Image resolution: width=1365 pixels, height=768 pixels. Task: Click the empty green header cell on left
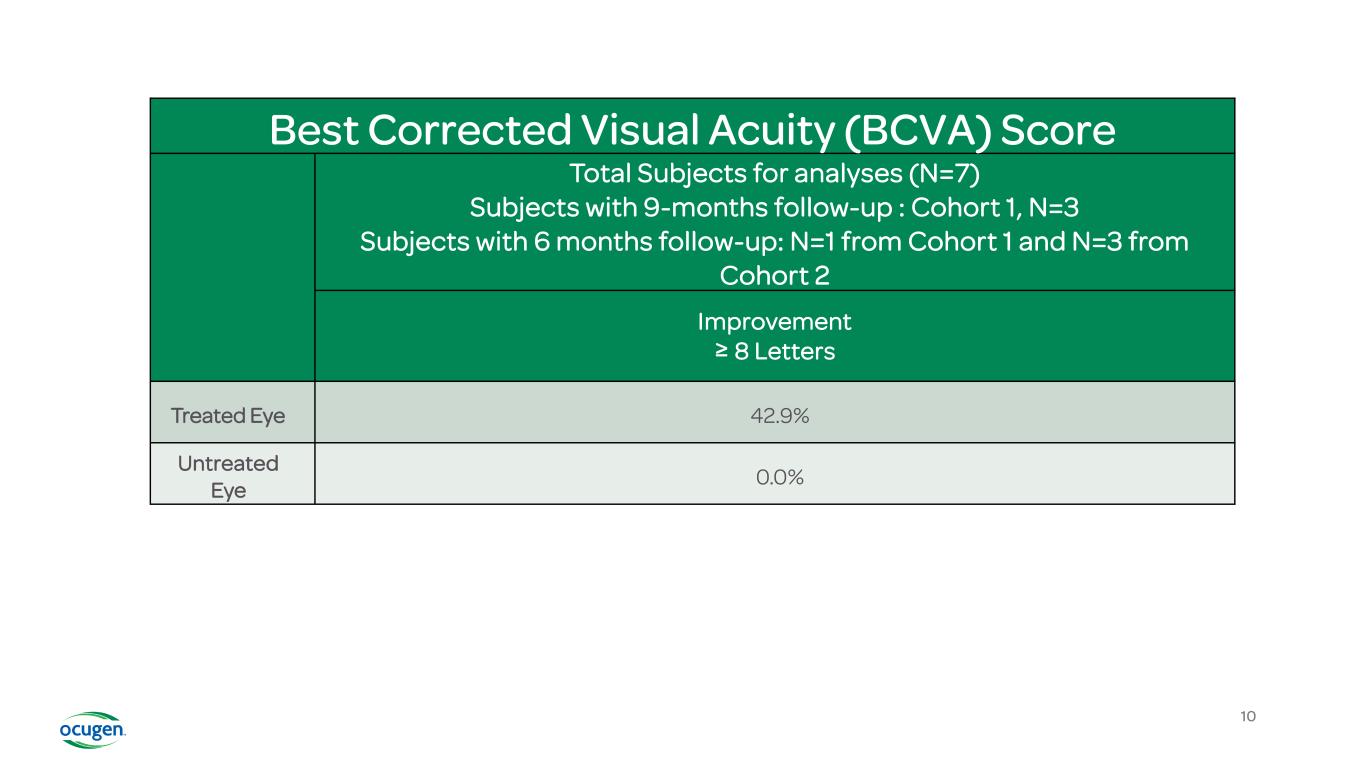232,267
